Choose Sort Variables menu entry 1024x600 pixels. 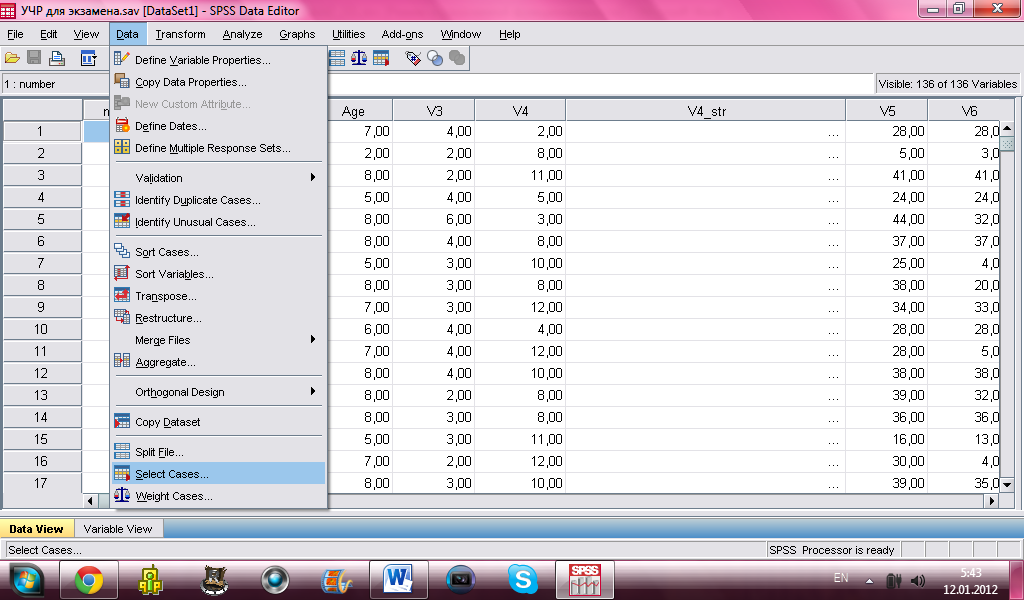tap(218, 274)
